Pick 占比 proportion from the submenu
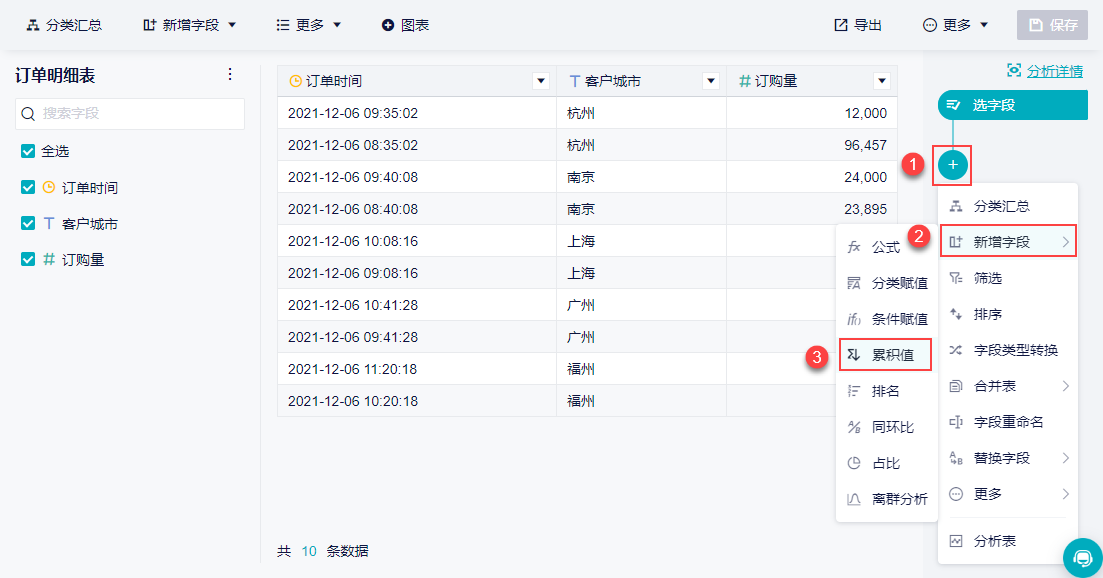 885,463
